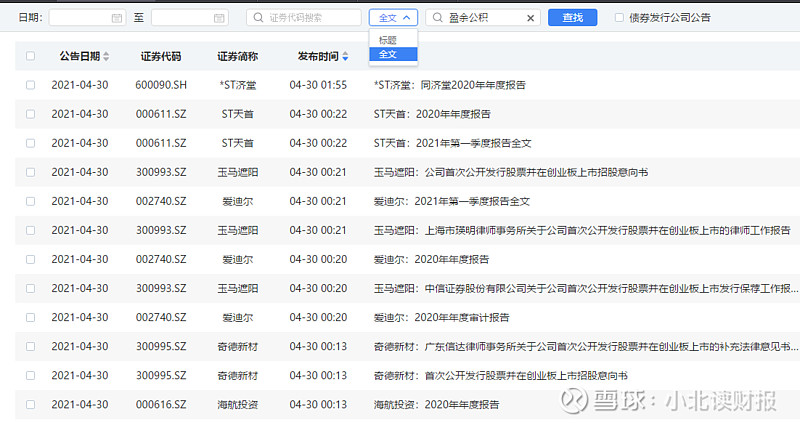Collapse the 全文 search scope dropdown
The image size is (800, 425).
[x=393, y=18]
